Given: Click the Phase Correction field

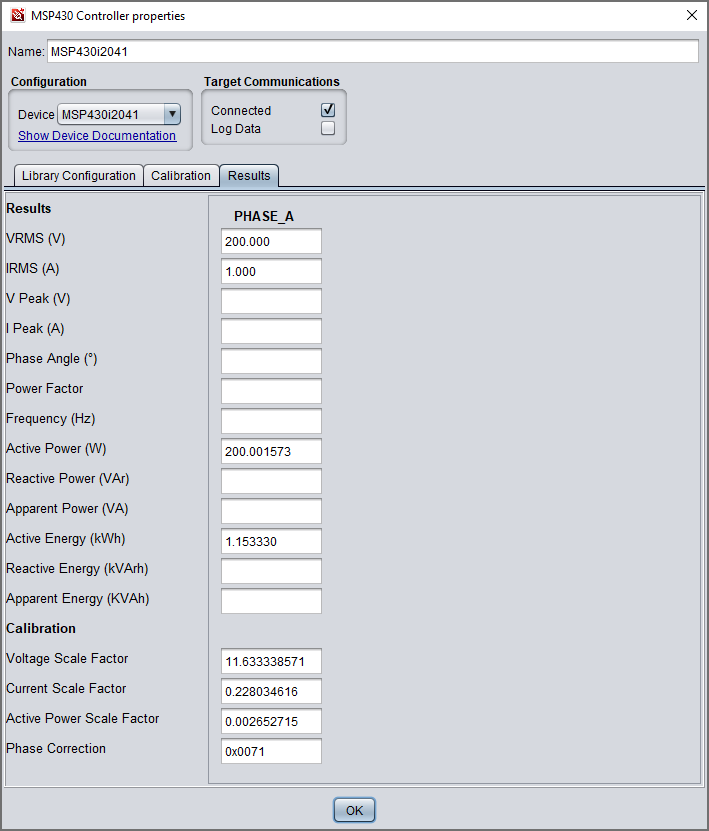Looking at the screenshot, I should (271, 751).
